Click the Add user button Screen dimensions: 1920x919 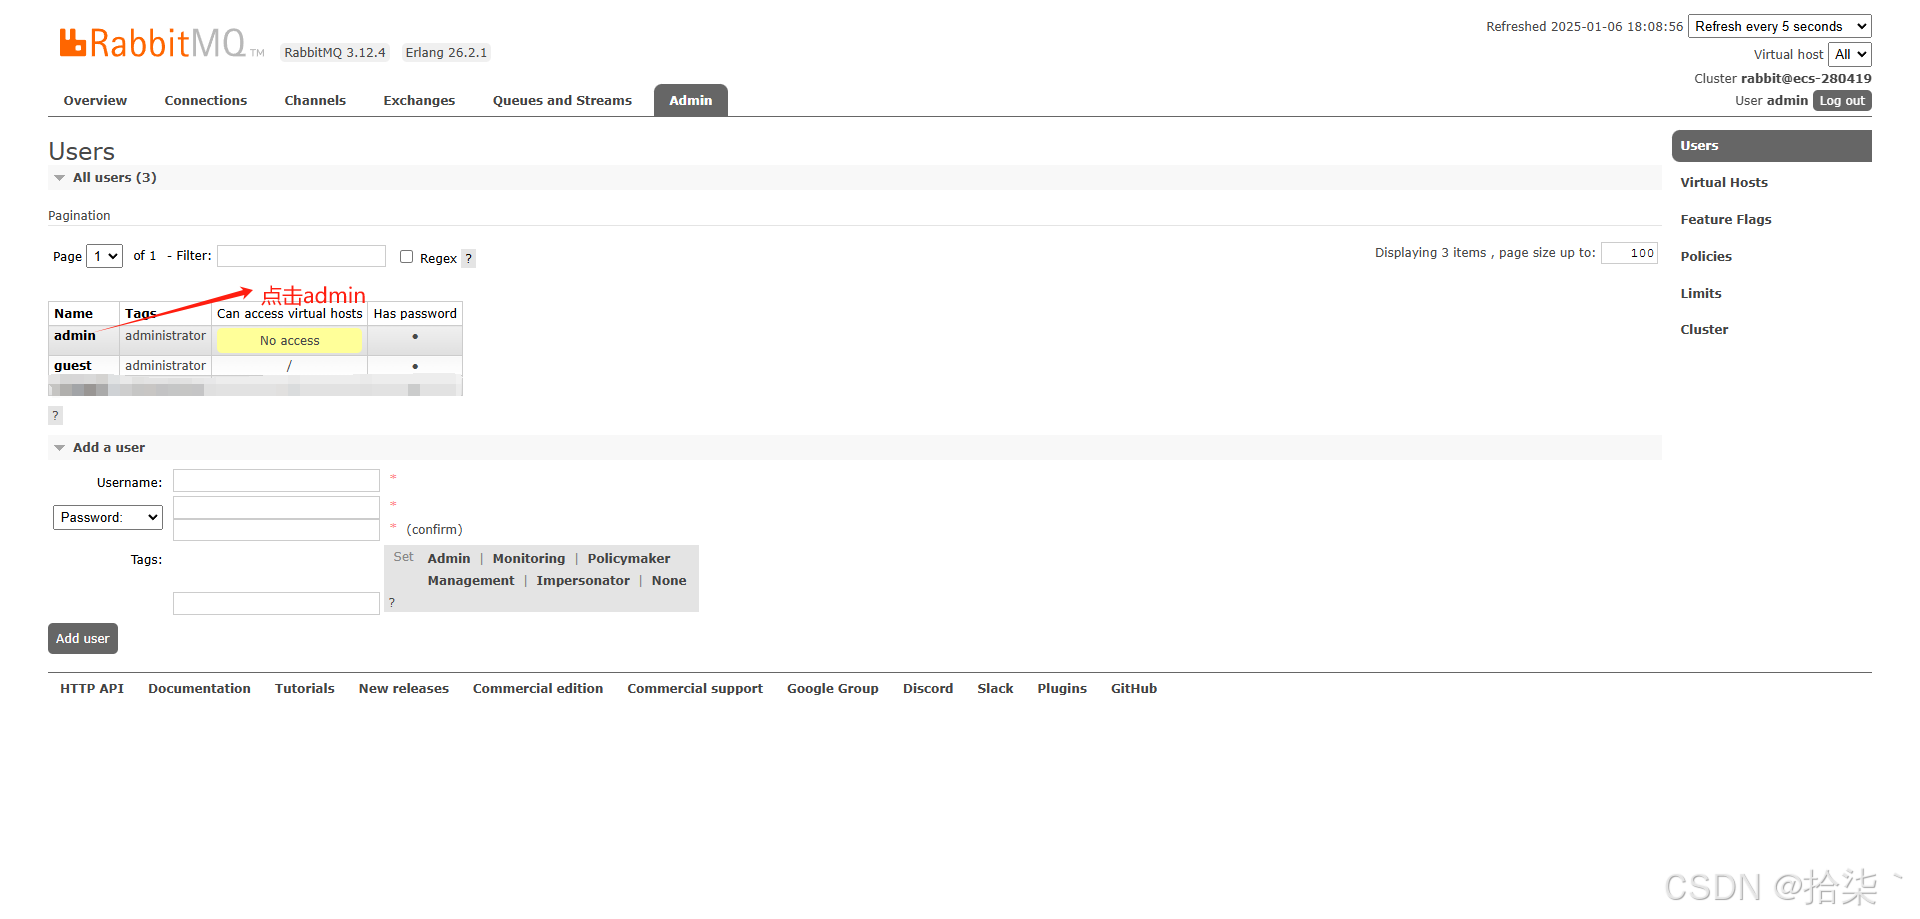coord(82,638)
